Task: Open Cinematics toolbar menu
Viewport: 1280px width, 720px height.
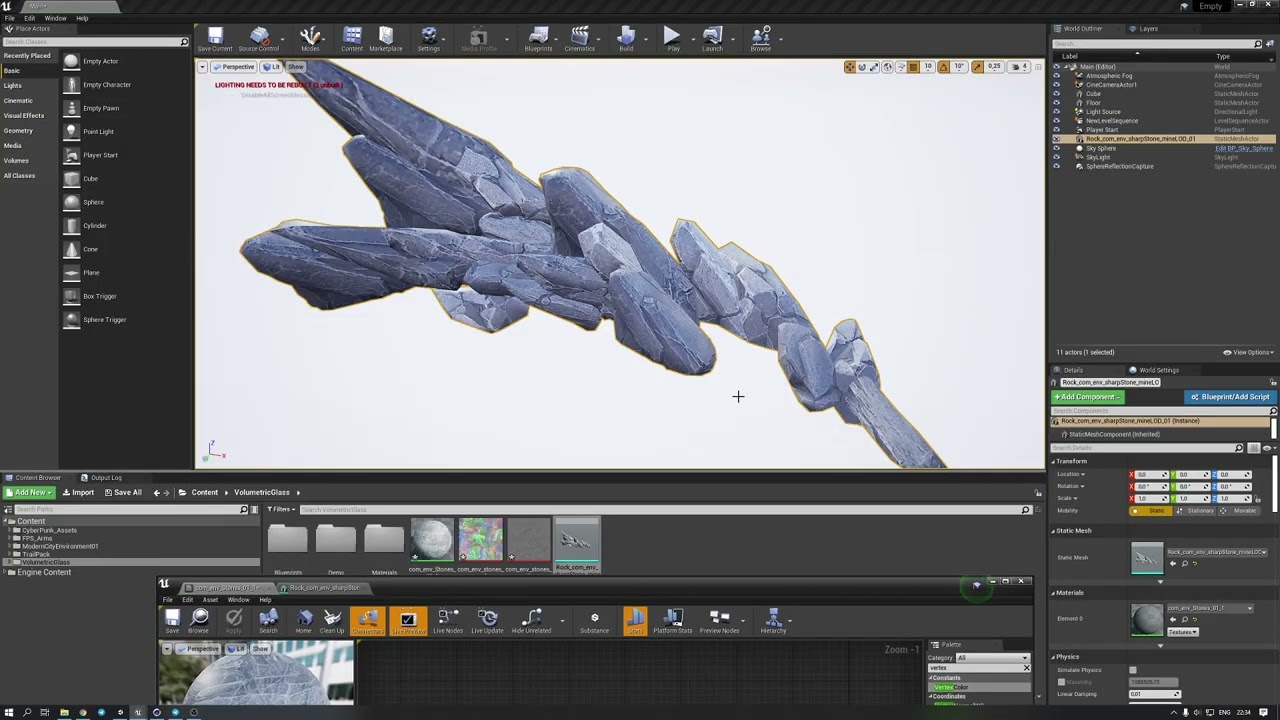Action: pyautogui.click(x=579, y=39)
